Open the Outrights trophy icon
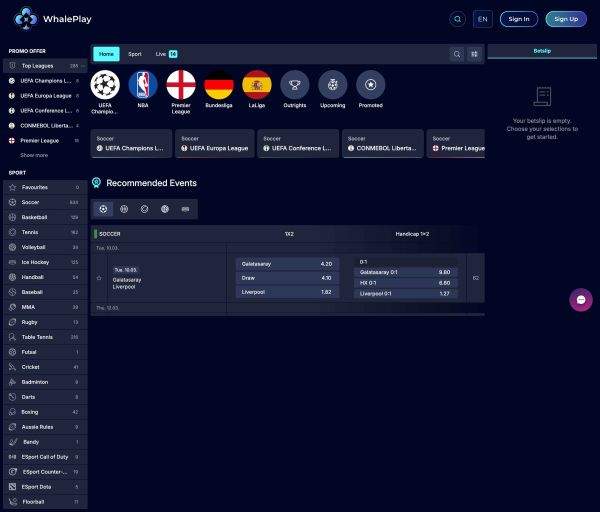600x512 pixels. tap(295, 85)
